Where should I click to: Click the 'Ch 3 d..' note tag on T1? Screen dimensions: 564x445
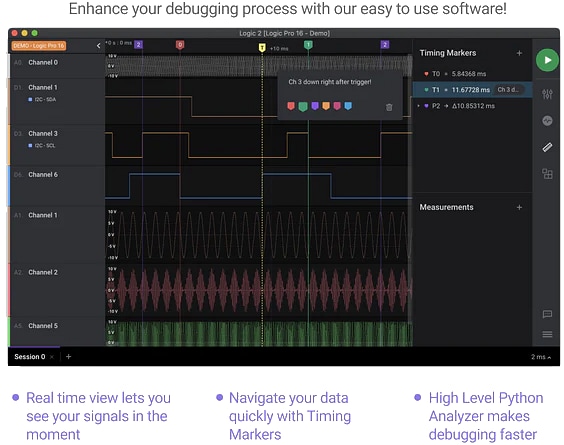coord(508,90)
